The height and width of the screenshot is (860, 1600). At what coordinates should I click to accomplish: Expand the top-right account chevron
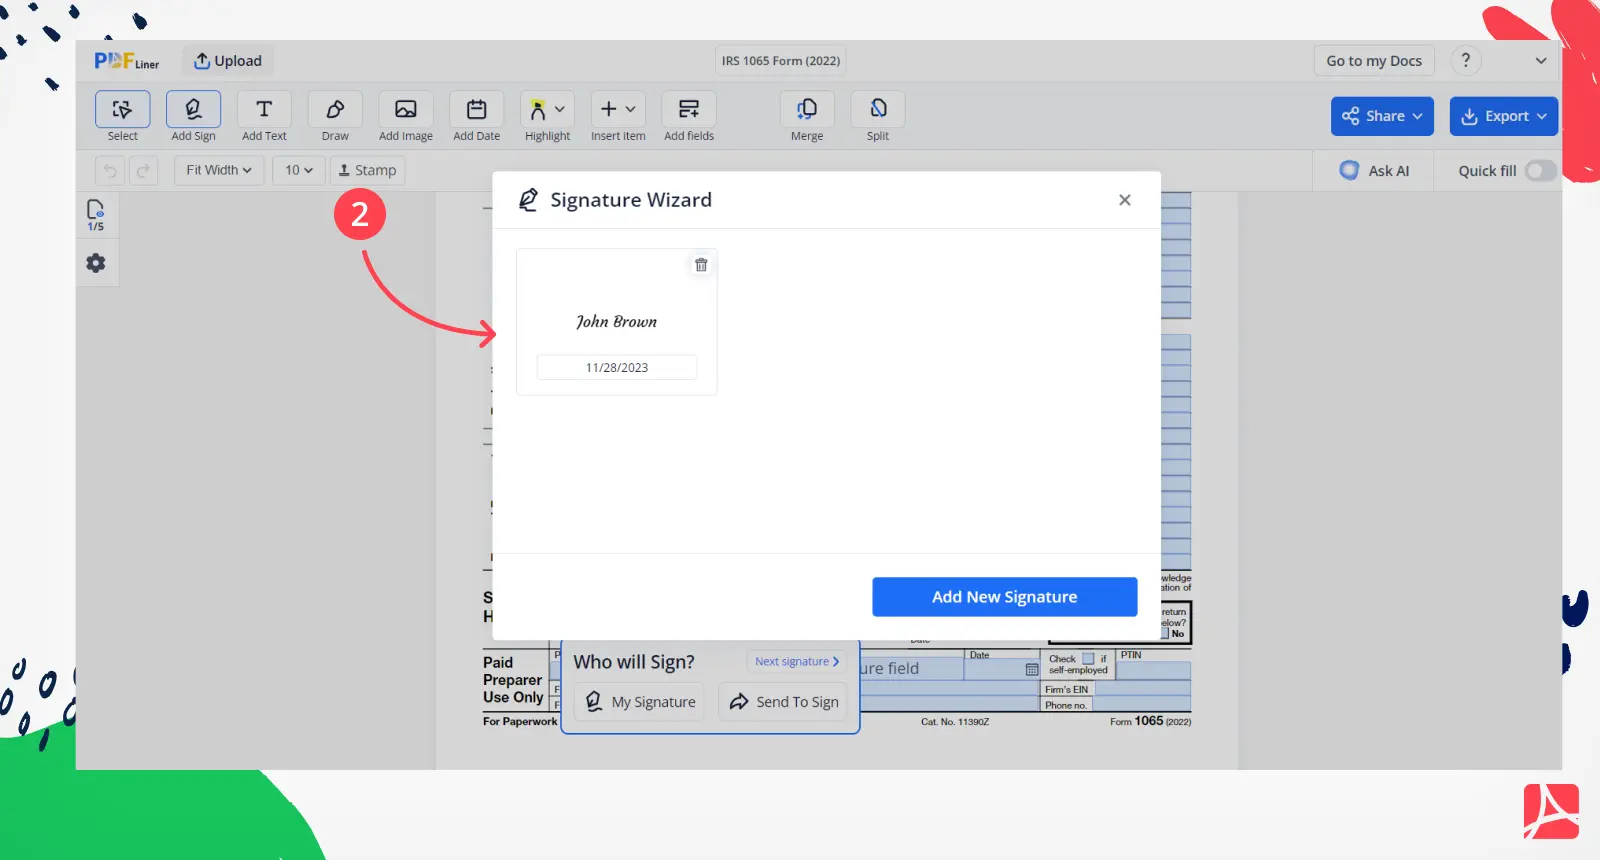coord(1541,61)
